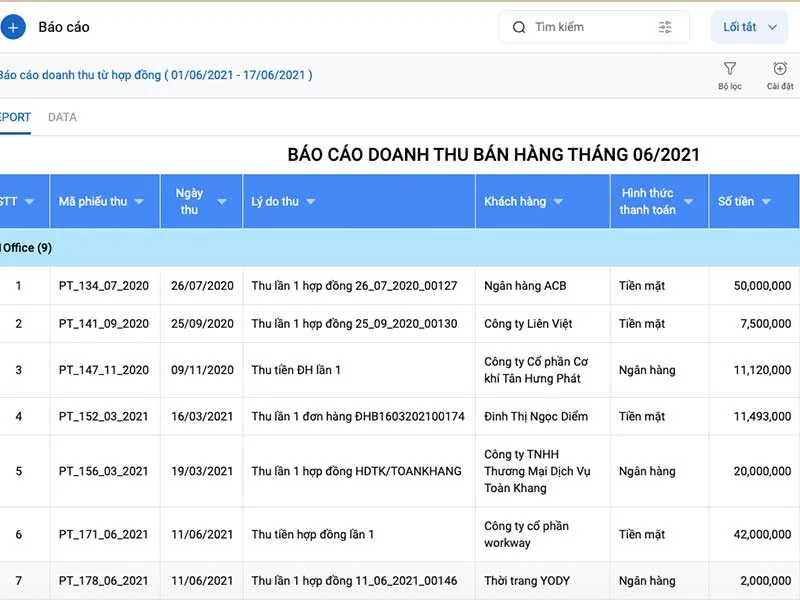Expand the Khách hàng column filter

point(558,202)
